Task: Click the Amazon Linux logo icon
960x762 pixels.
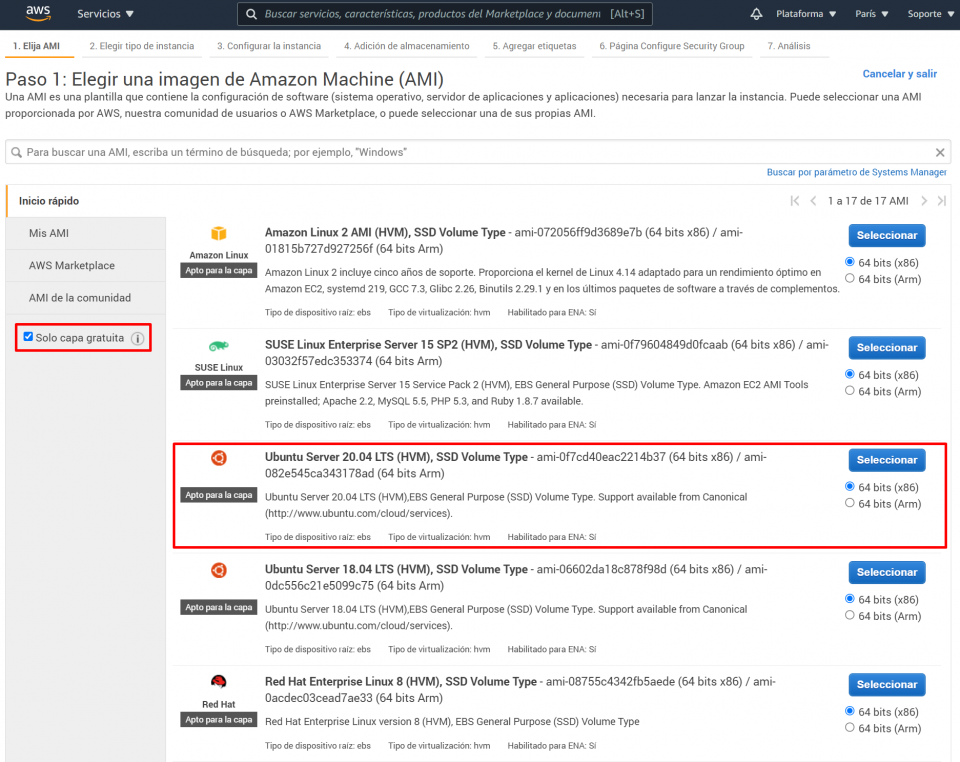Action: (218, 232)
